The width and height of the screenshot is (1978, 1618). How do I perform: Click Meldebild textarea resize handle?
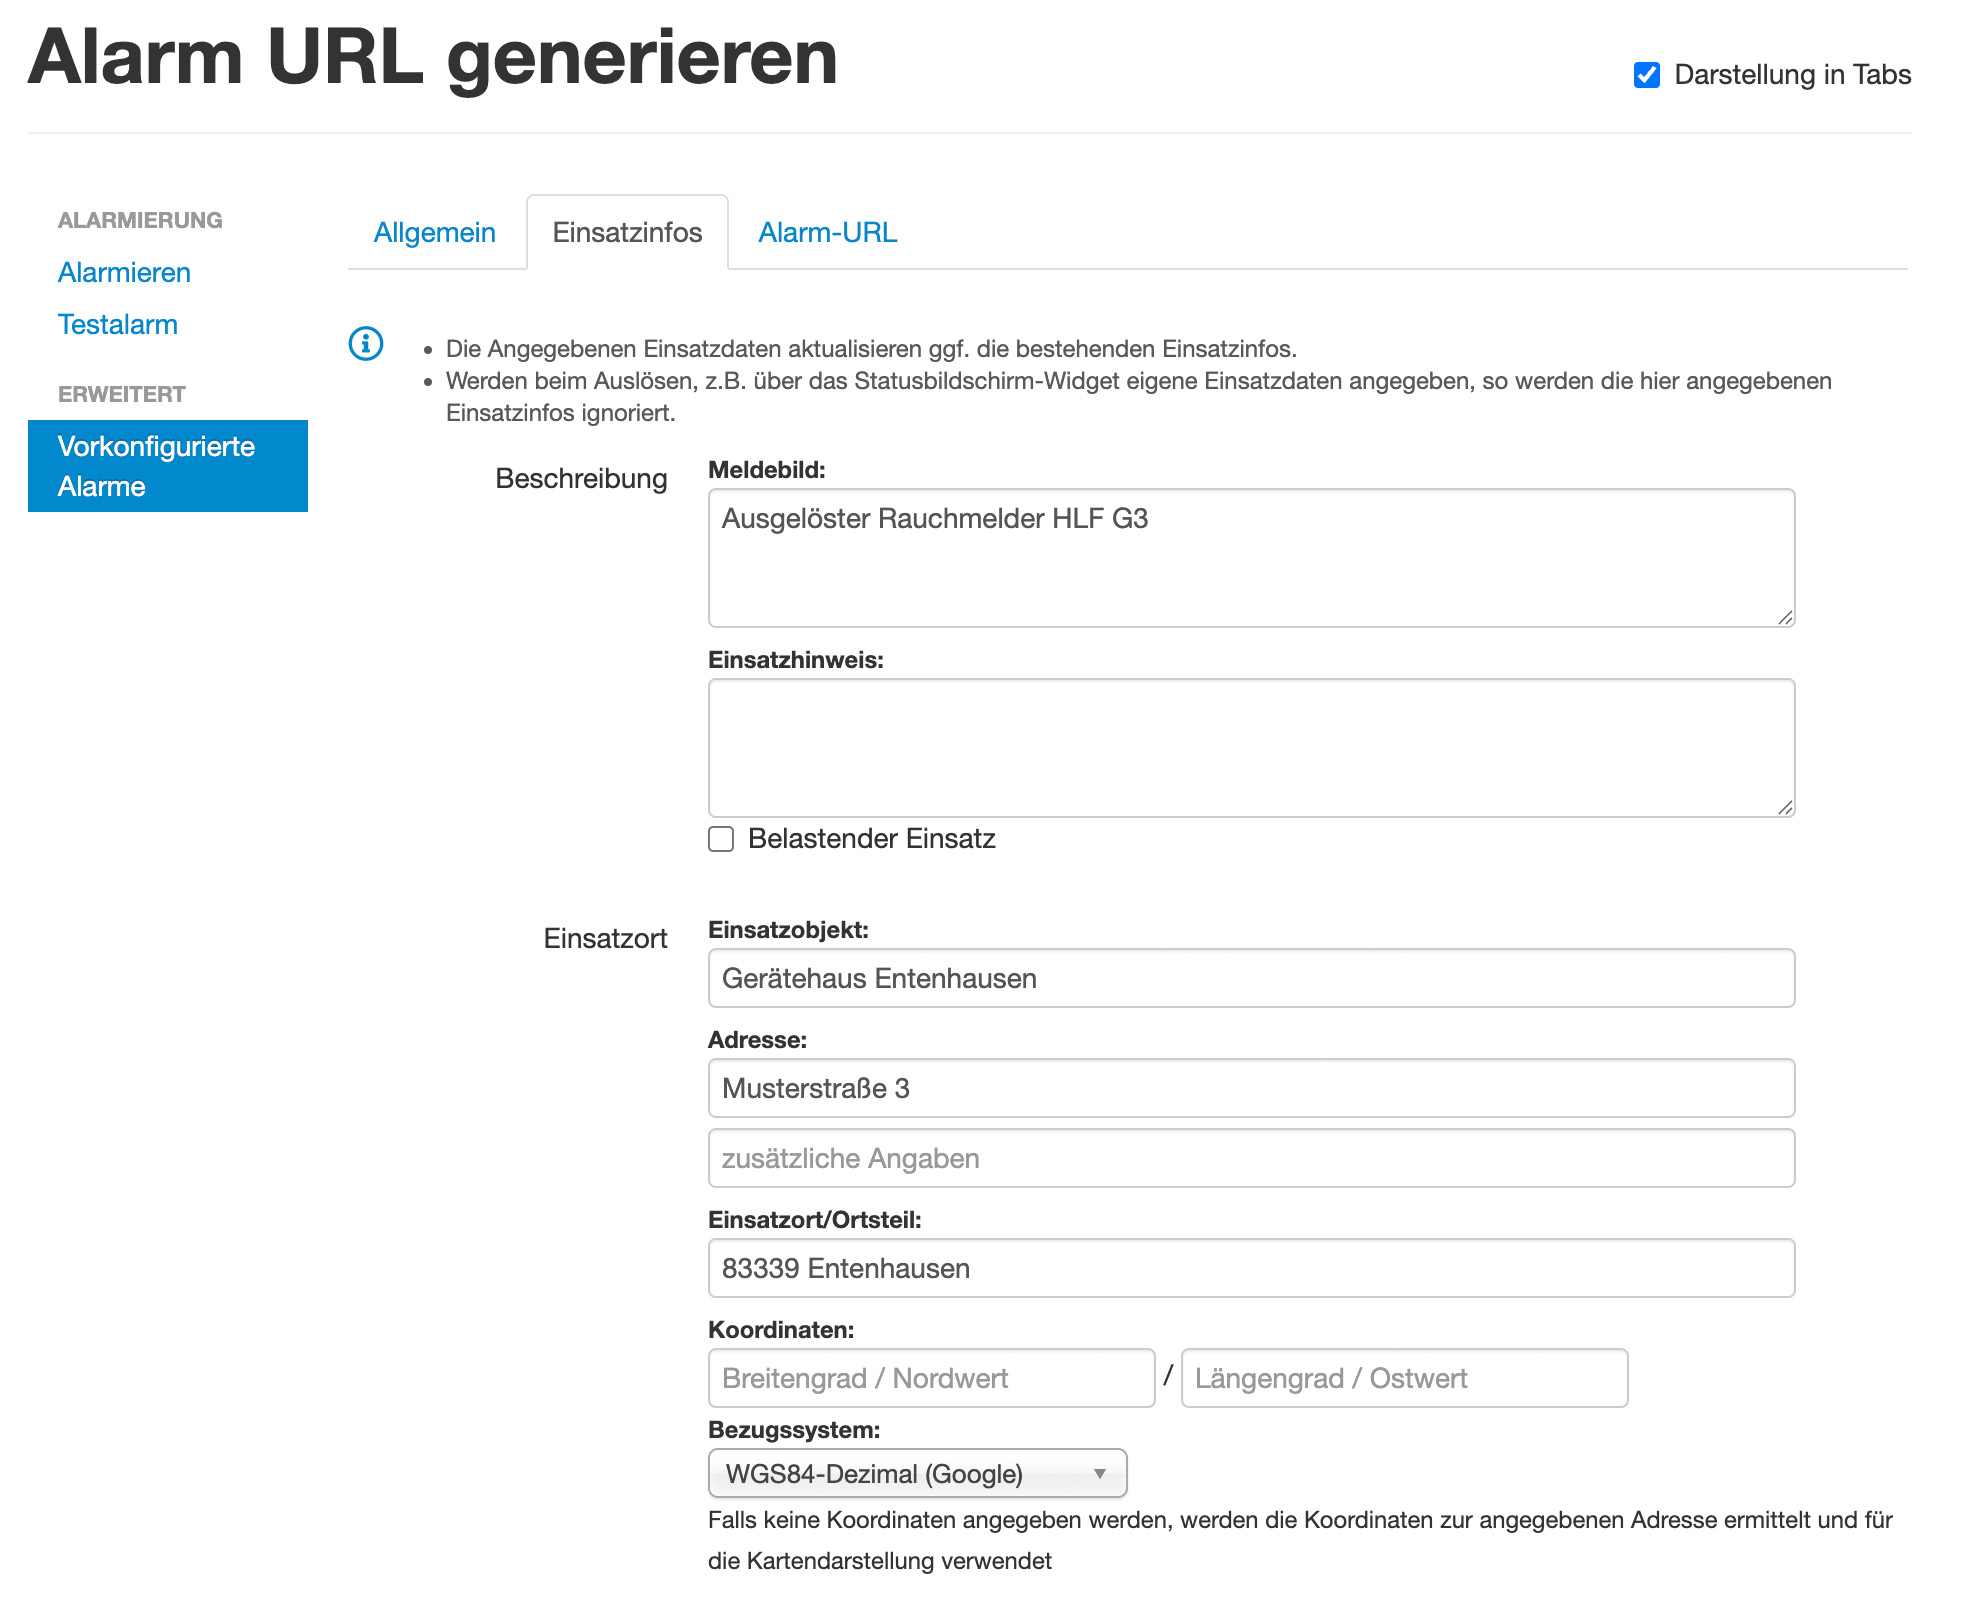(1785, 618)
